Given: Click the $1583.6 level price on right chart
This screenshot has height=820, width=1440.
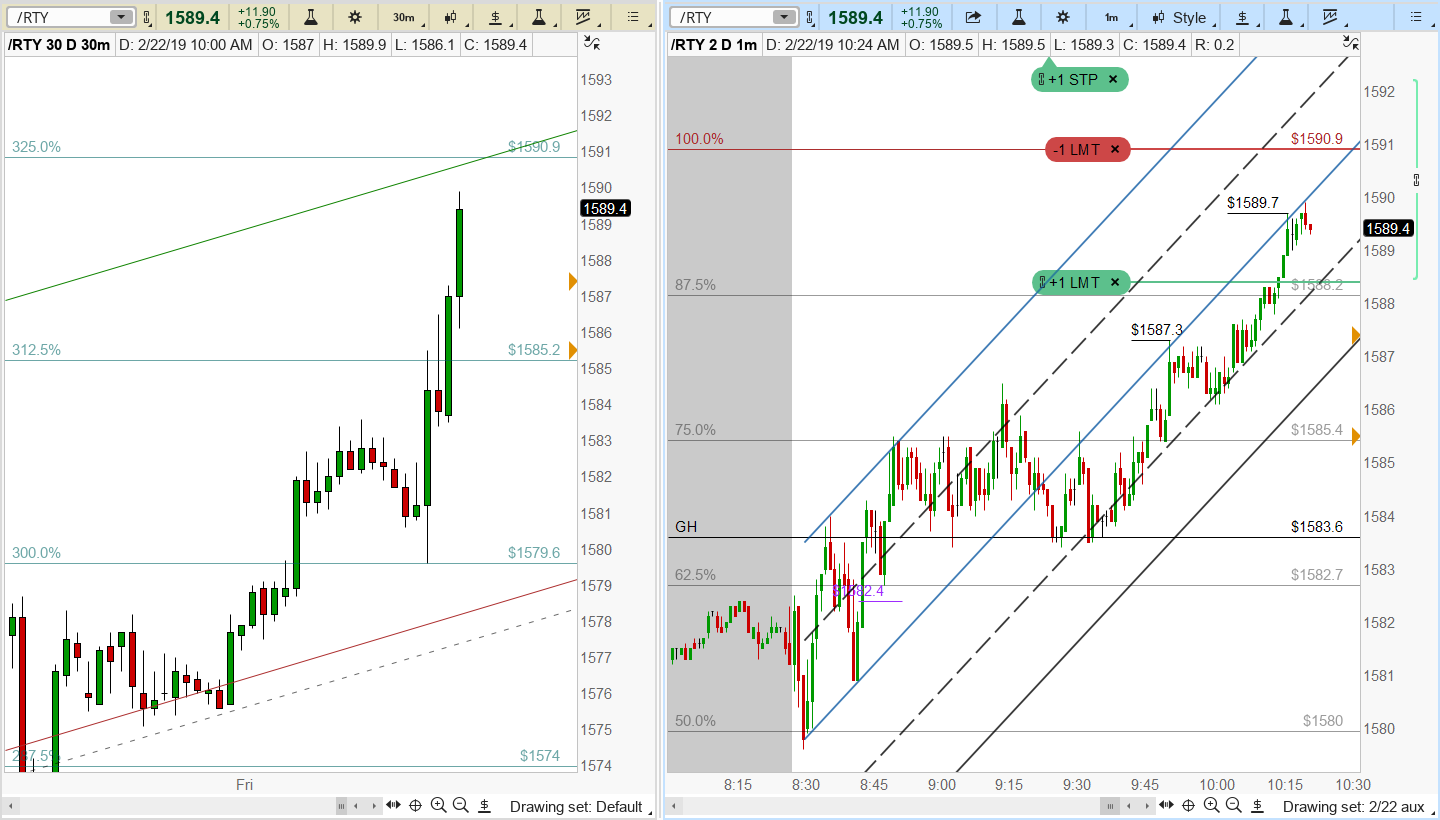Looking at the screenshot, I should tap(1317, 526).
